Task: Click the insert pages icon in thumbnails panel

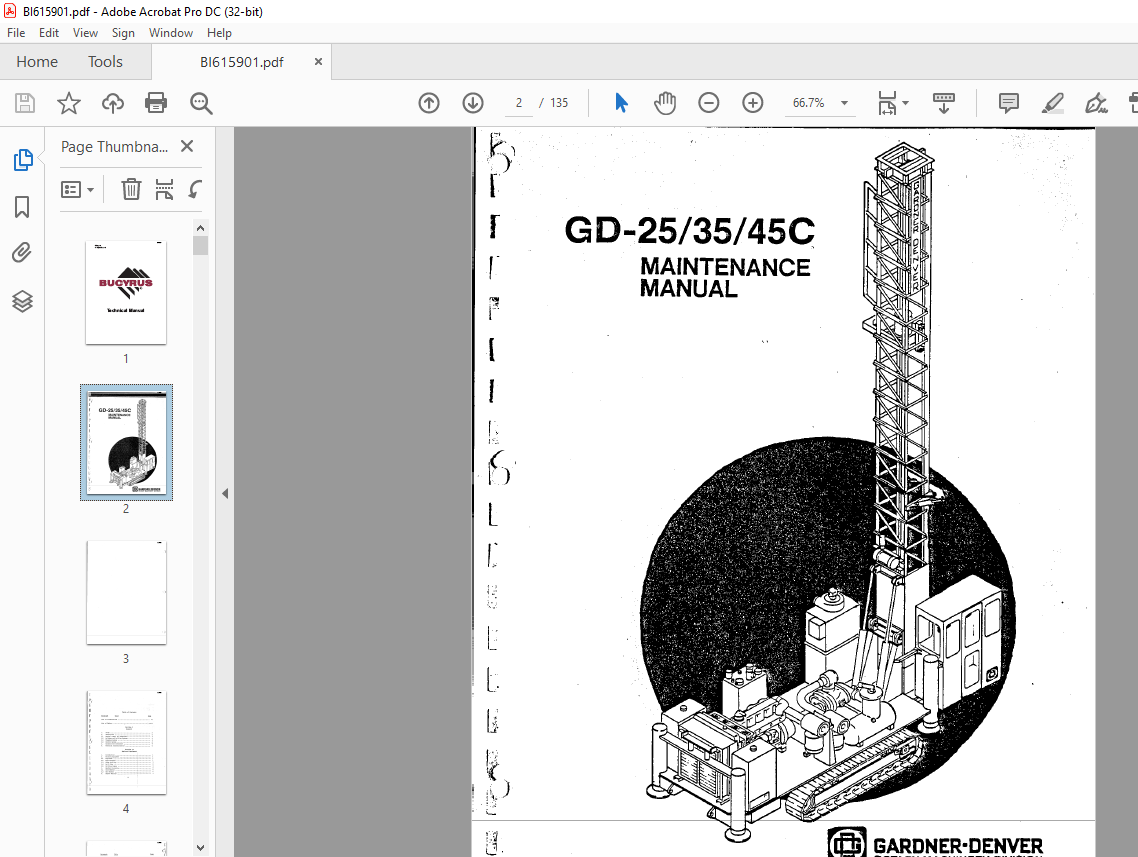Action: point(165,189)
